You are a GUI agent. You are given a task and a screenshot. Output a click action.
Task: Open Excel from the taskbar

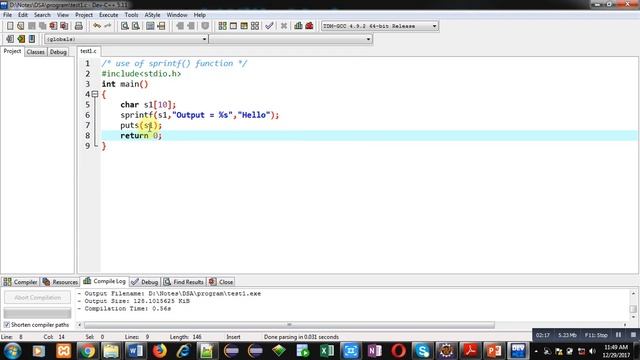[327, 351]
